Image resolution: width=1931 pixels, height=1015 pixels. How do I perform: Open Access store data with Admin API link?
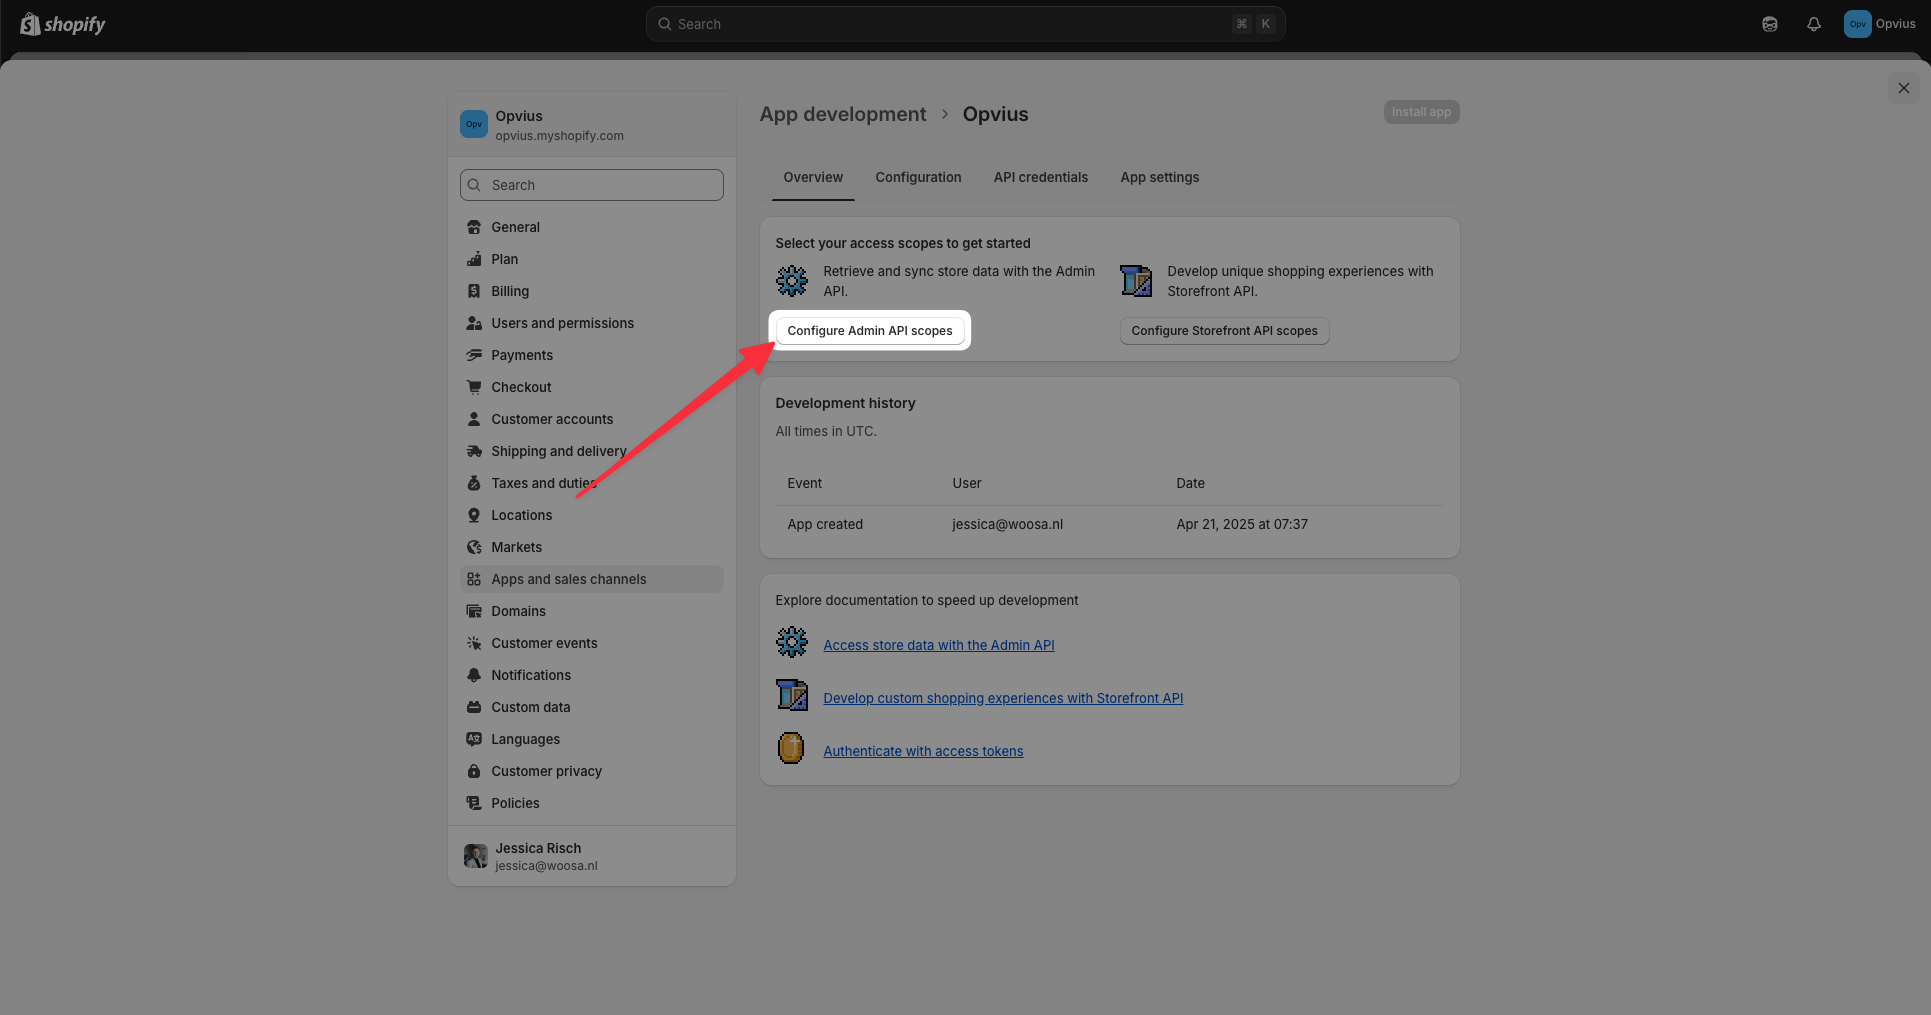click(x=939, y=645)
